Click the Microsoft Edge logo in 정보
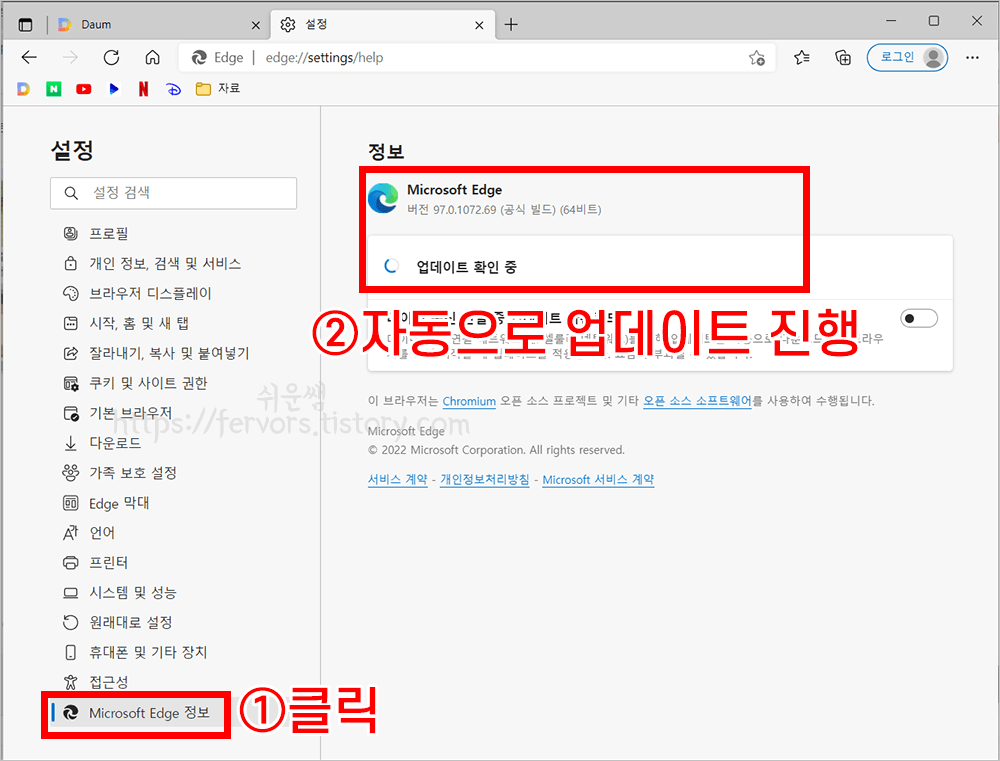This screenshot has height=761, width=1000. (383, 198)
